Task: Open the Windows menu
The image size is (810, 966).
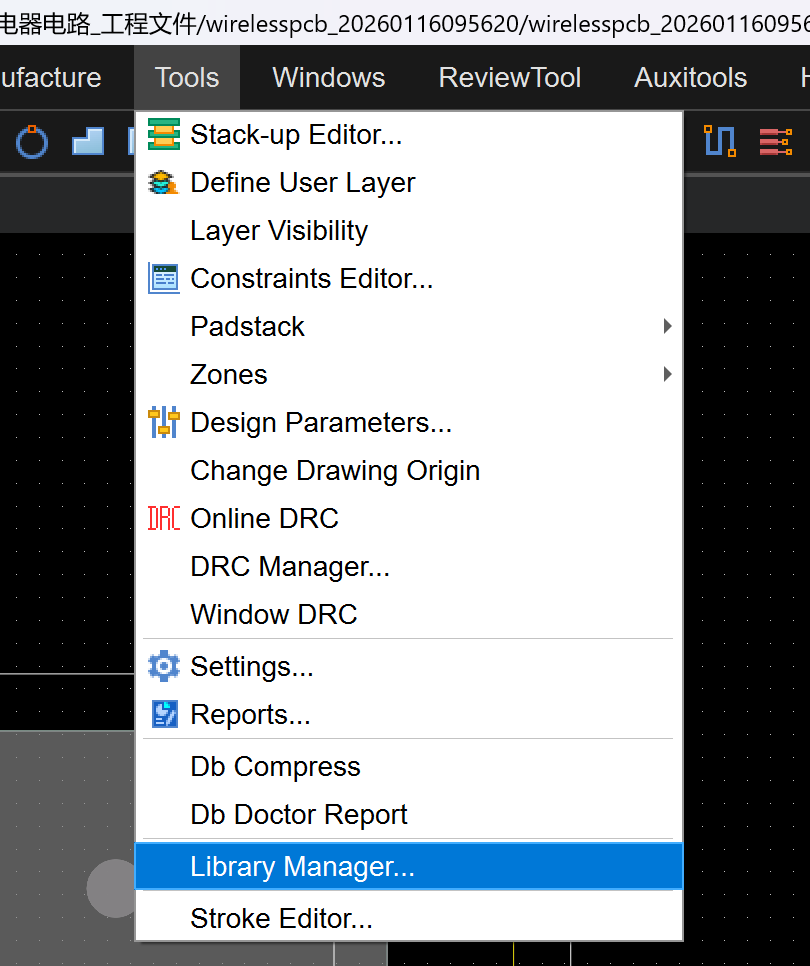Action: click(328, 78)
